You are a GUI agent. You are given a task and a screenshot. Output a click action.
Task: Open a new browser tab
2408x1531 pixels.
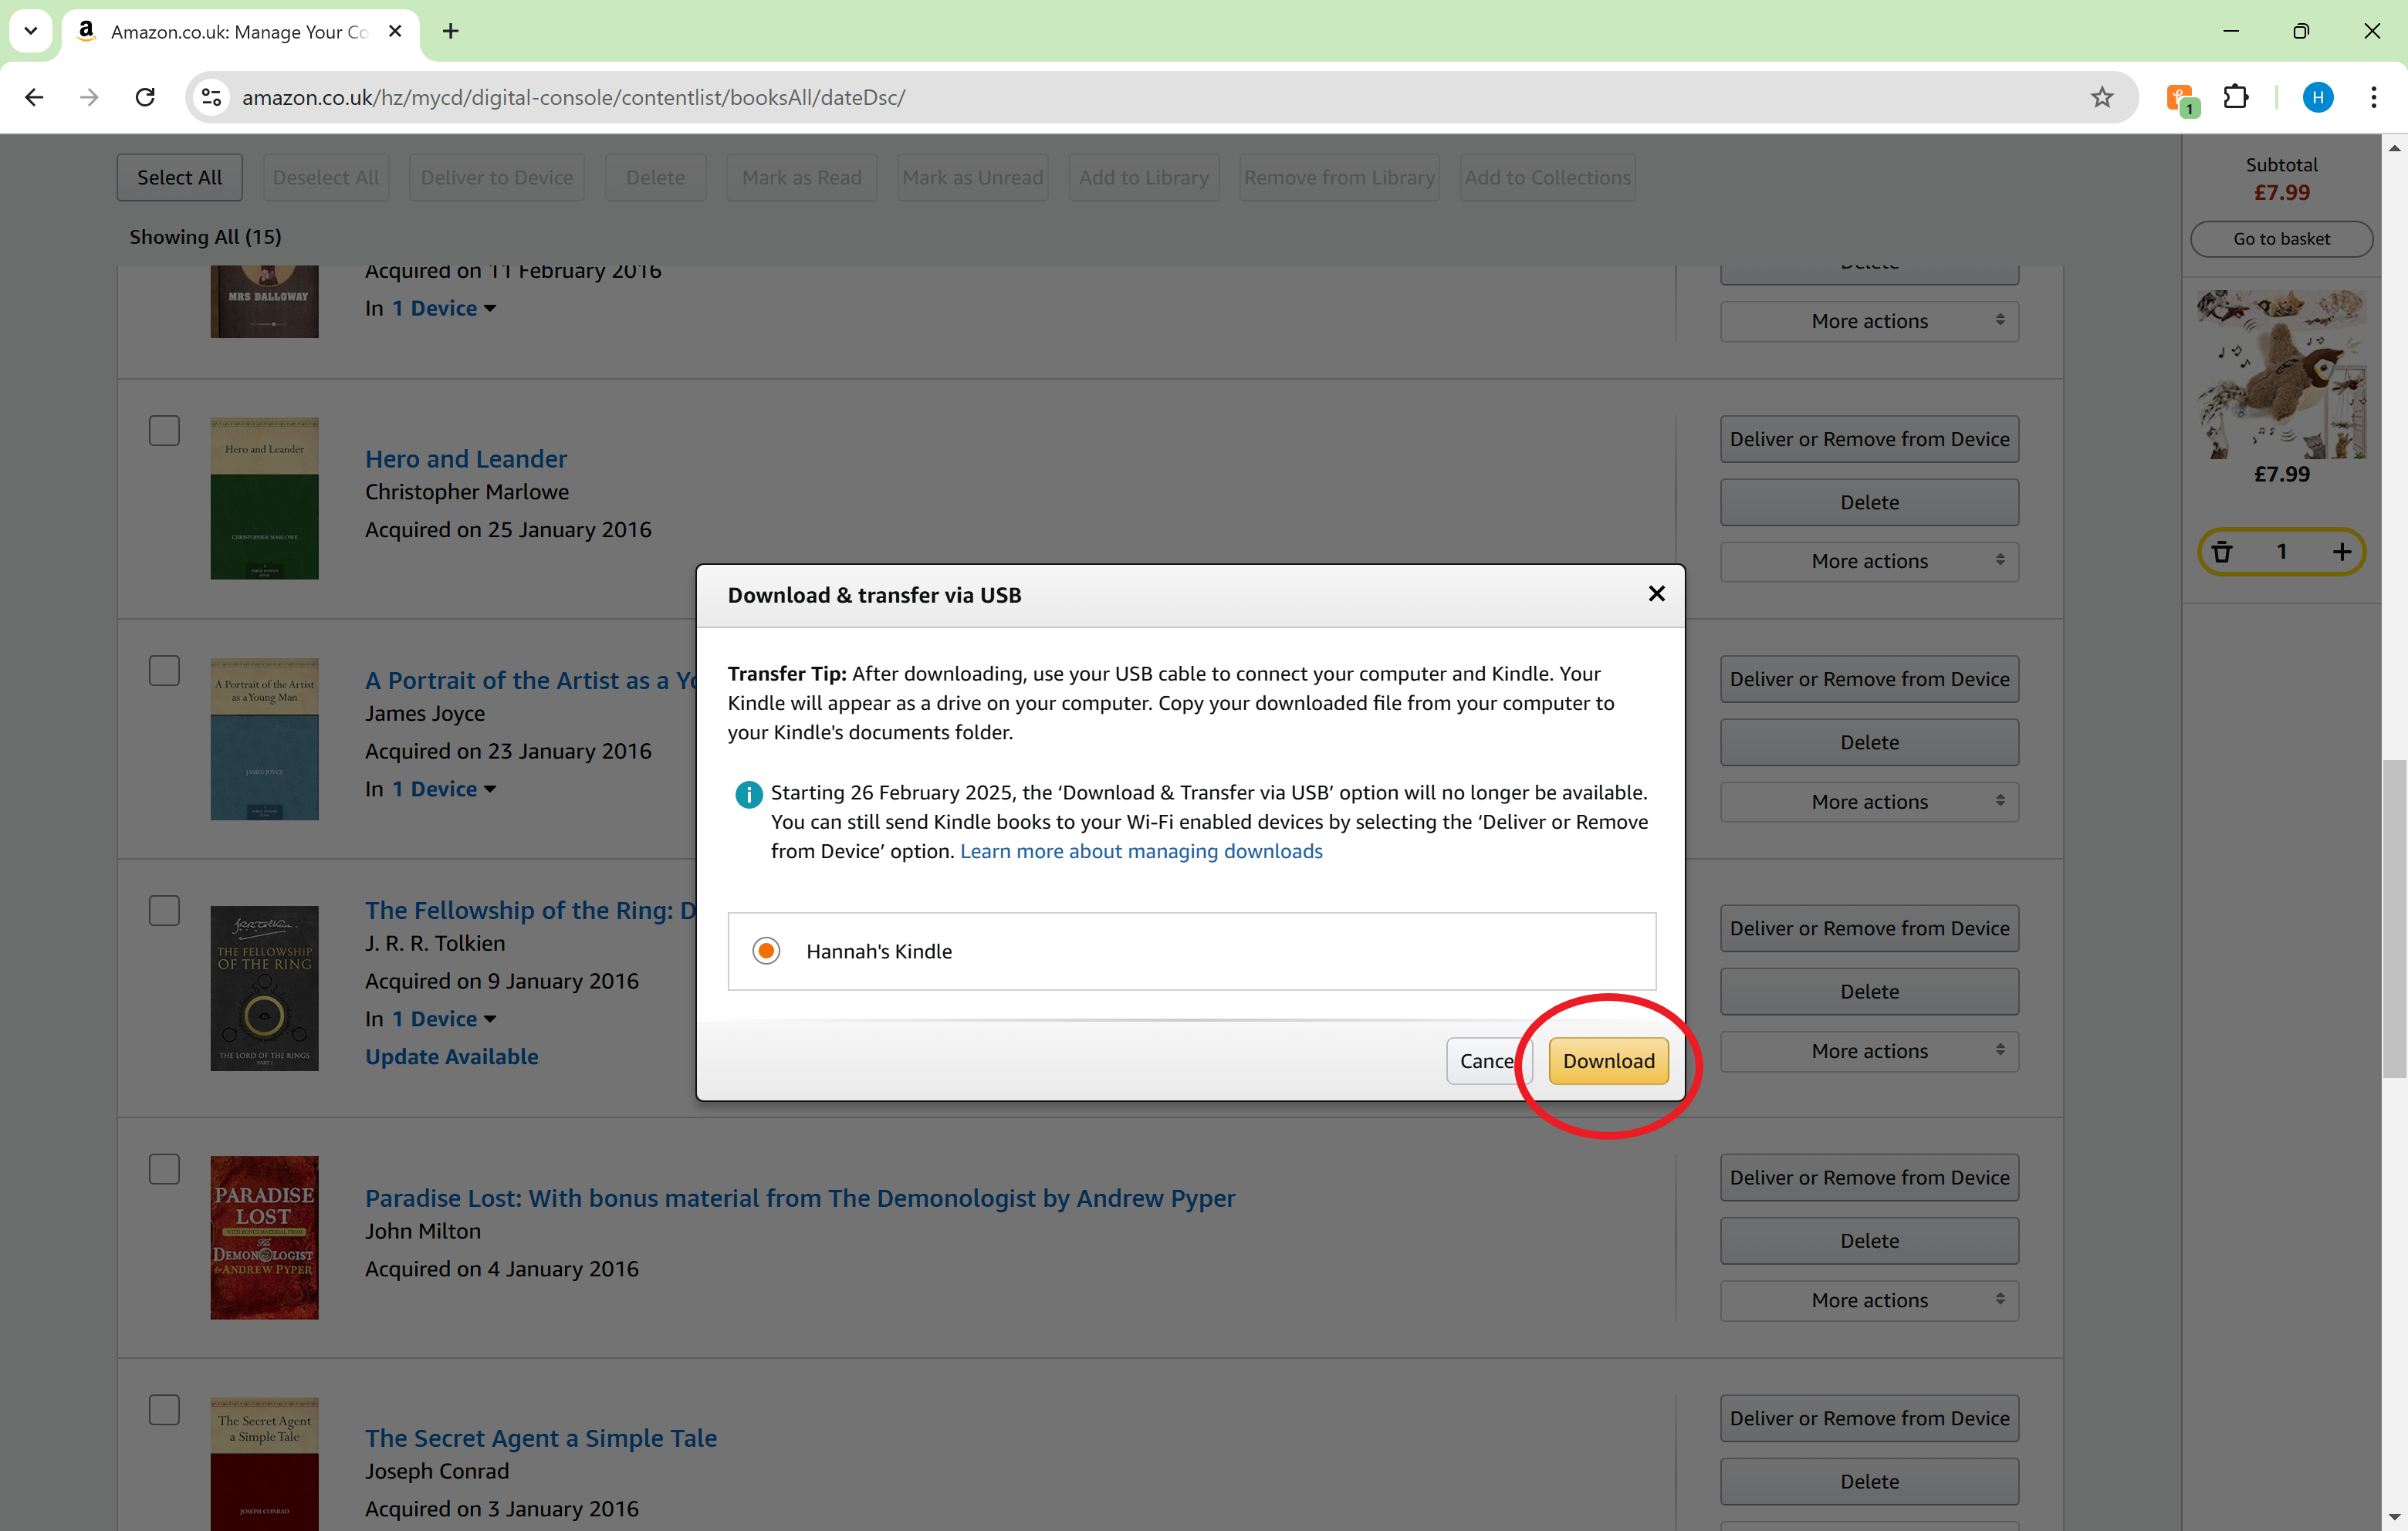point(451,31)
